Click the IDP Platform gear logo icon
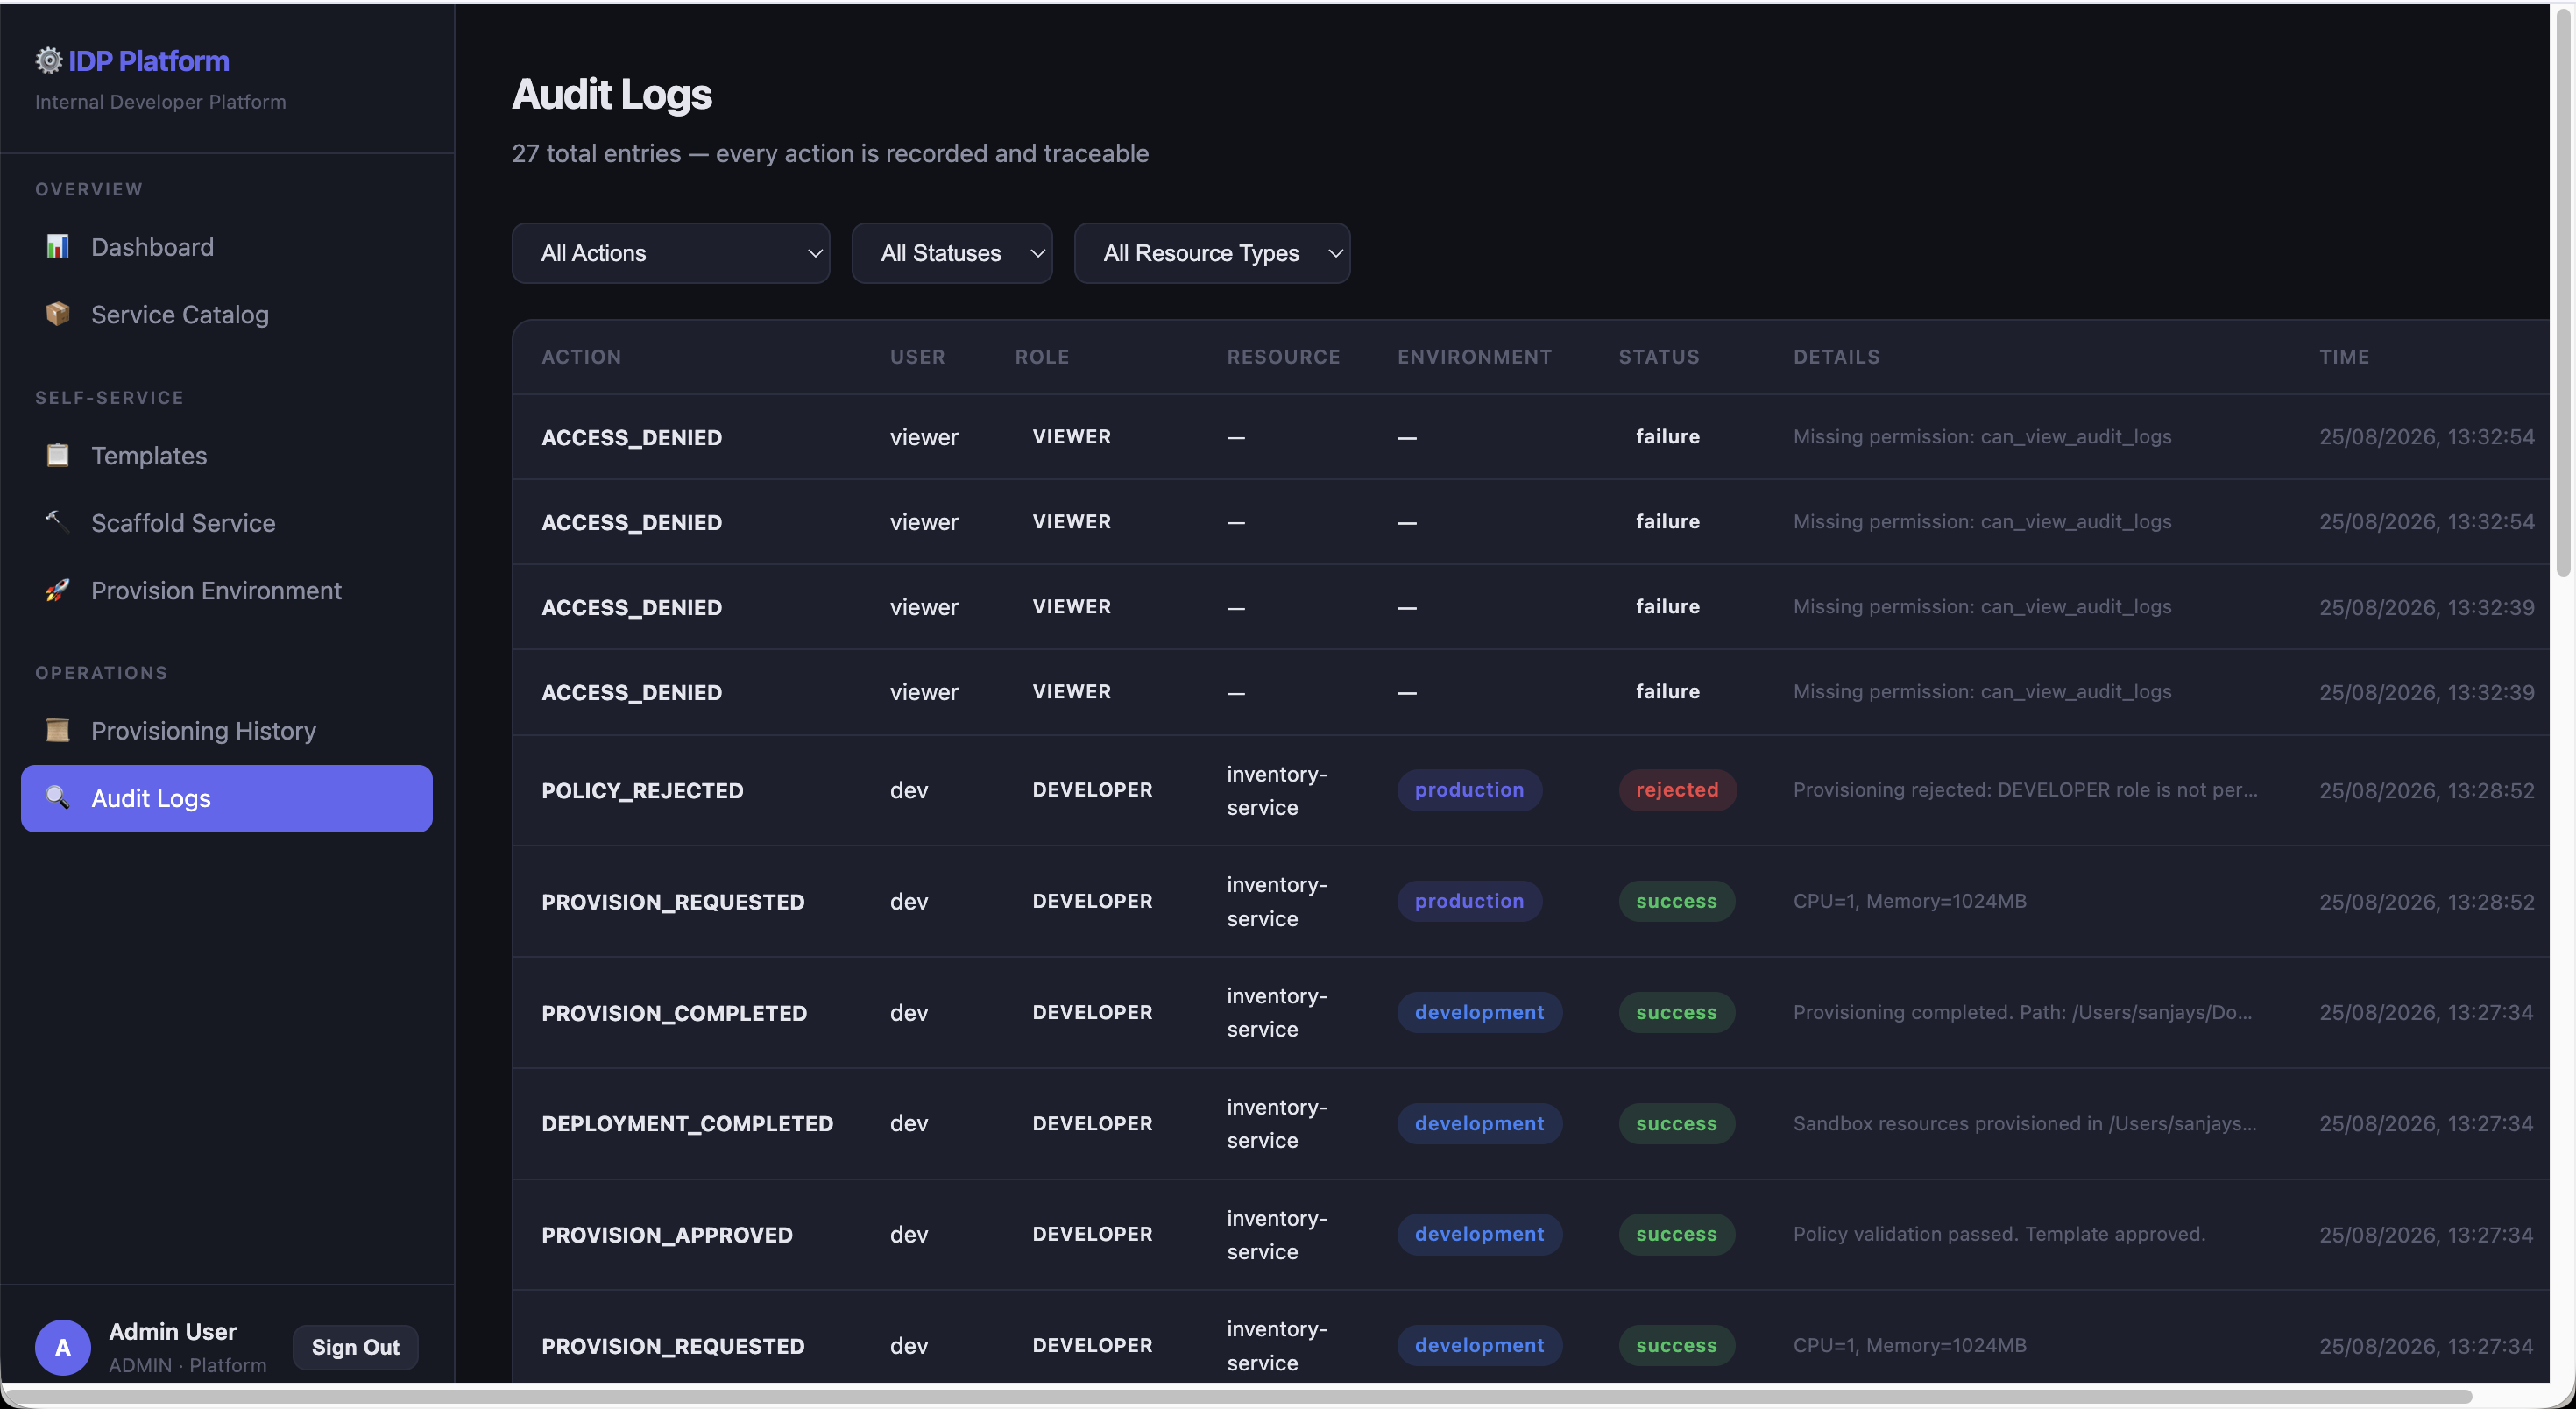This screenshot has height=1409, width=2576. (x=49, y=61)
